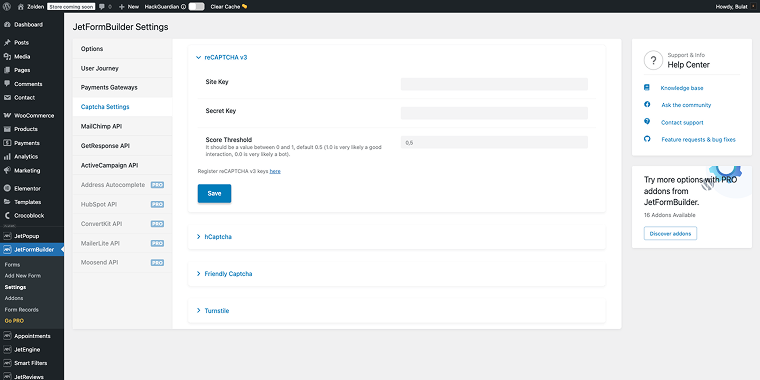The image size is (760, 380).
Task: Collapse the reCAPTCHA v3 section
Action: coord(222,57)
